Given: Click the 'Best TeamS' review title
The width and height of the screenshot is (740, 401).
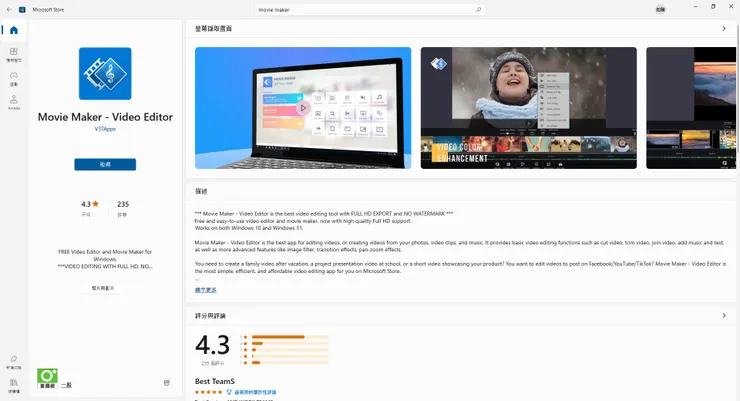Looking at the screenshot, I should [215, 381].
